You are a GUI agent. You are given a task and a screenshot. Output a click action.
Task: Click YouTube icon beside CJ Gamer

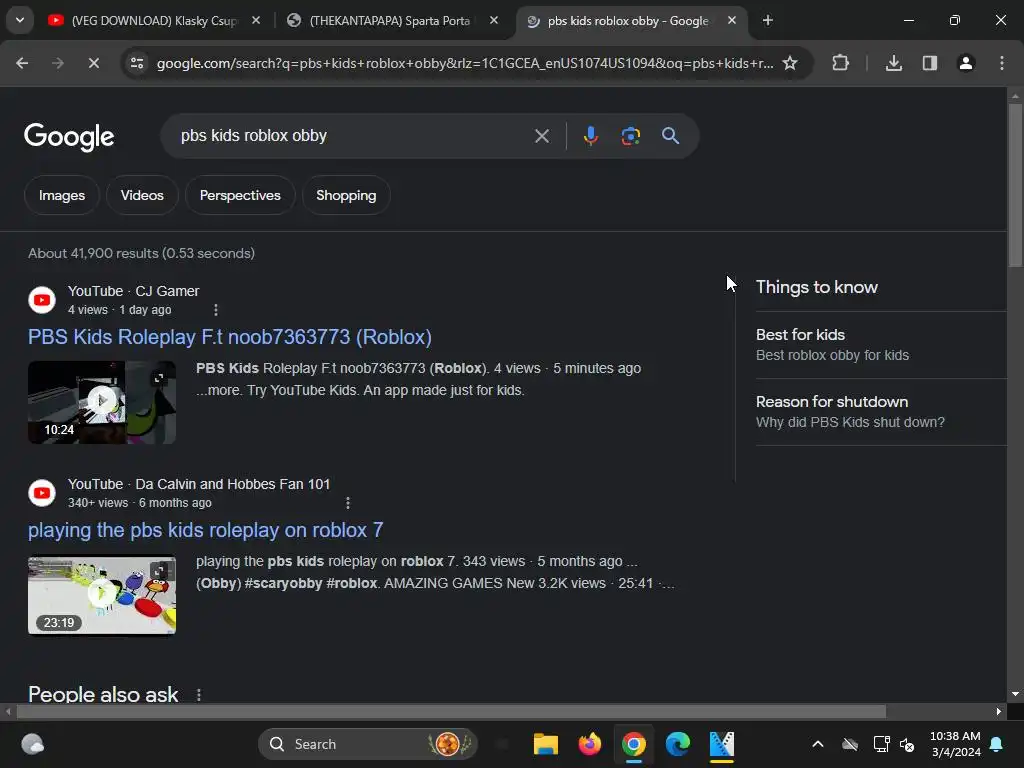(42, 300)
